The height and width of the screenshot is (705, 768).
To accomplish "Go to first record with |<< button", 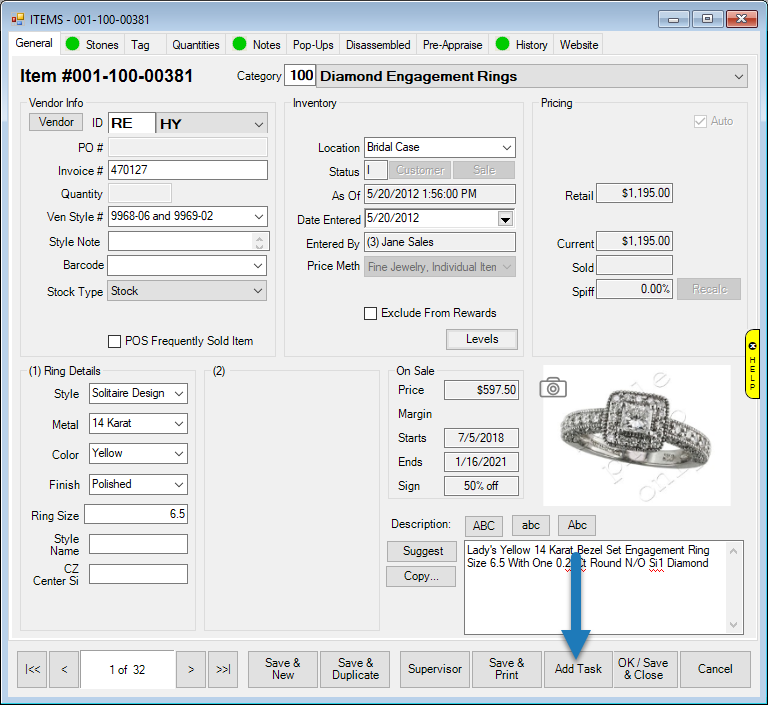I will tap(33, 670).
